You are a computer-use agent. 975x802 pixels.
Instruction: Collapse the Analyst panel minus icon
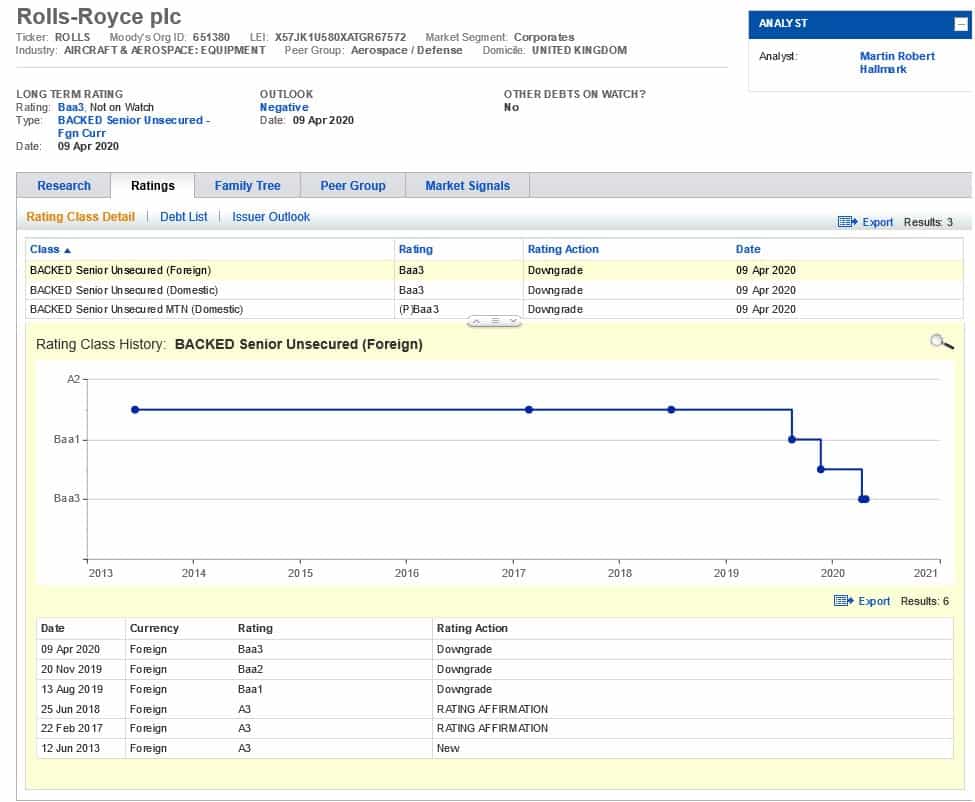[x=961, y=24]
